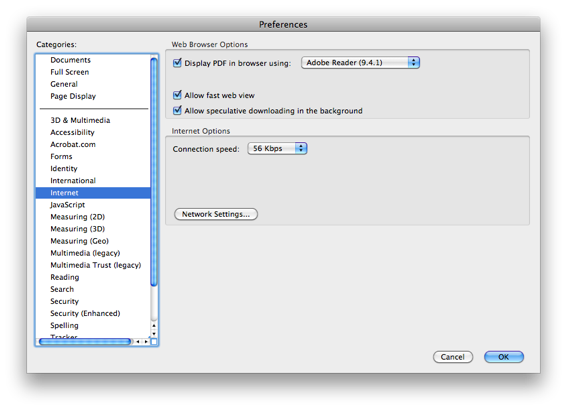Dismiss the dialog with Cancel
This screenshot has width=567, height=410.
tap(453, 357)
